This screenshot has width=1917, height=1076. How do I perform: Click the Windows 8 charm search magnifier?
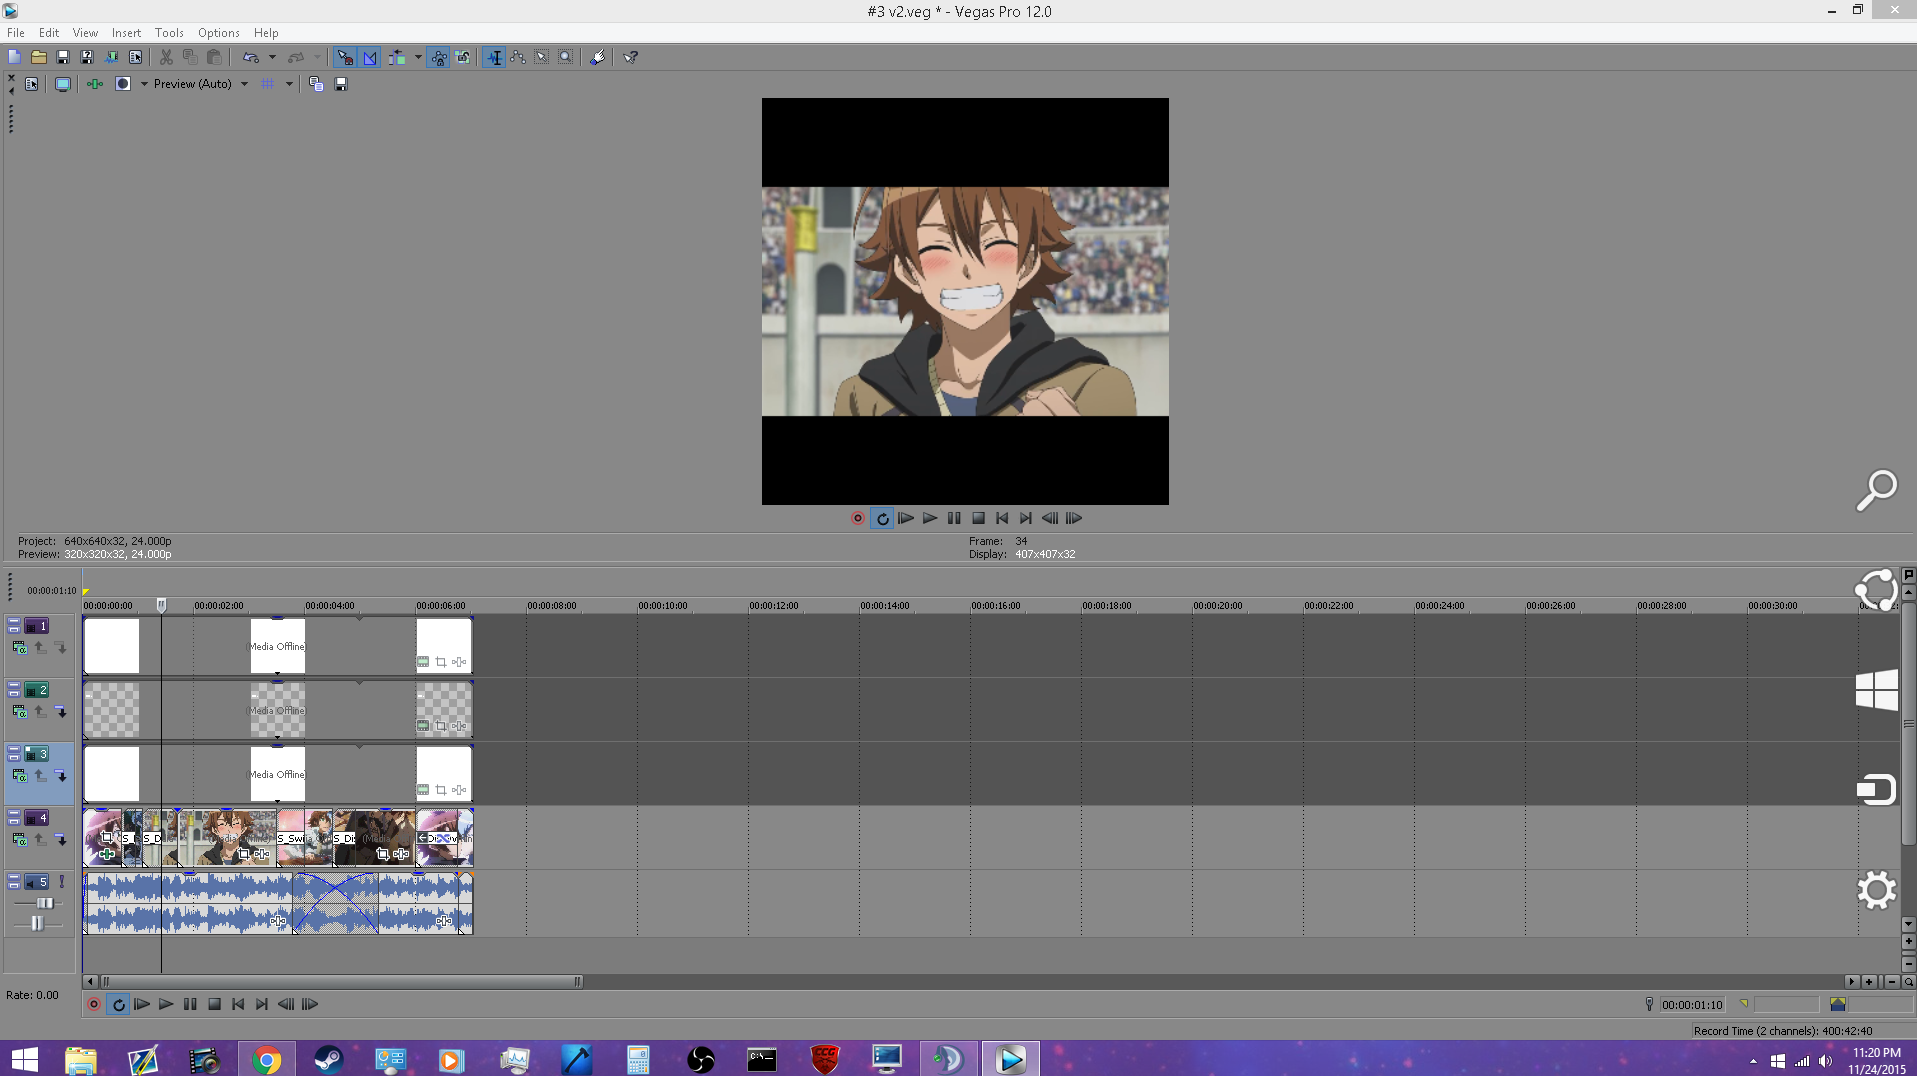click(1876, 490)
